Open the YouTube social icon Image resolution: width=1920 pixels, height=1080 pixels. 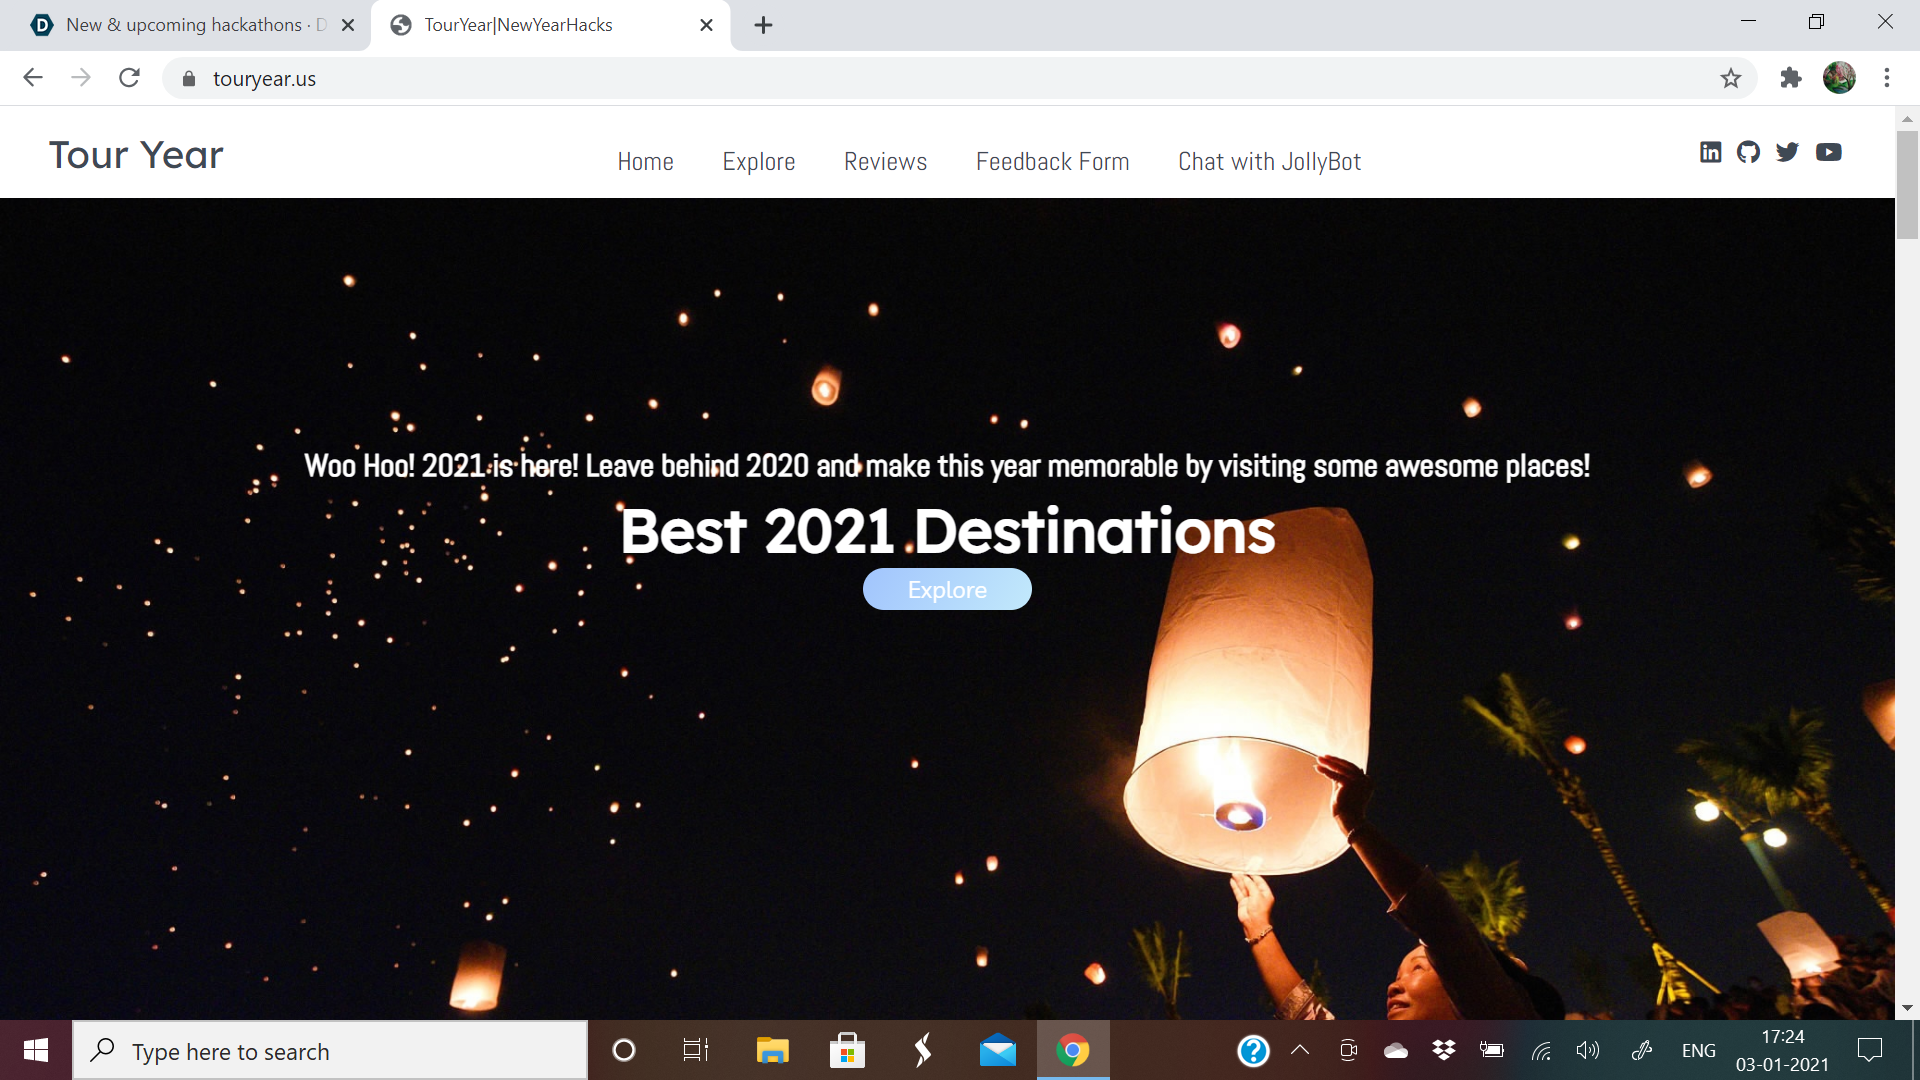tap(1828, 152)
